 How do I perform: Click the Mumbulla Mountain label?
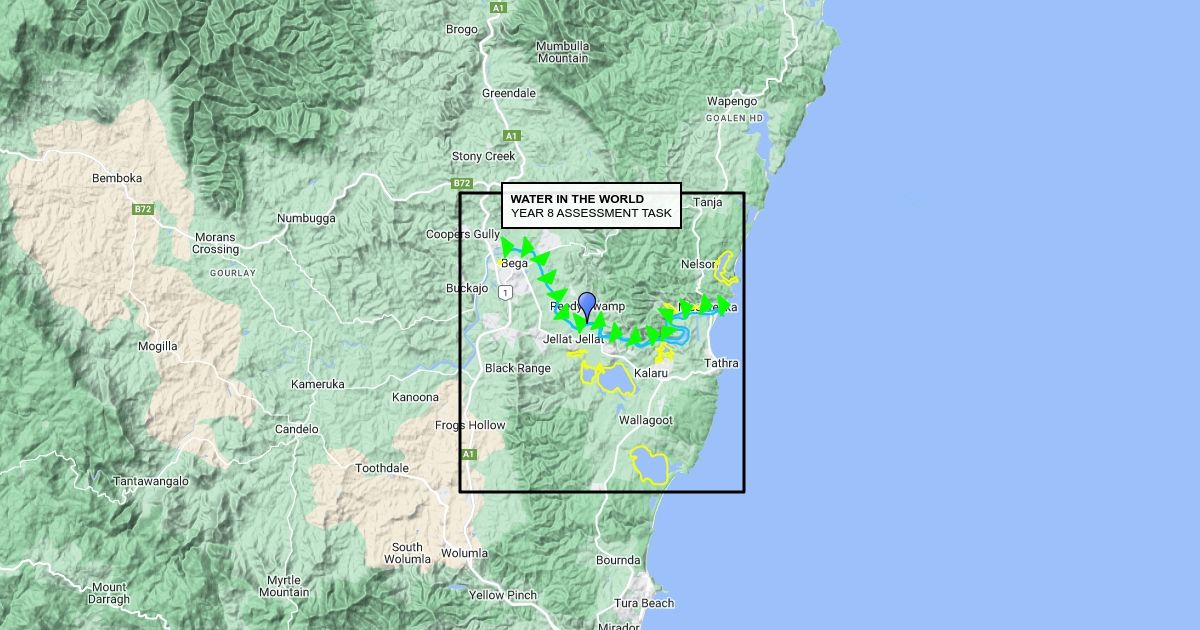pos(562,52)
